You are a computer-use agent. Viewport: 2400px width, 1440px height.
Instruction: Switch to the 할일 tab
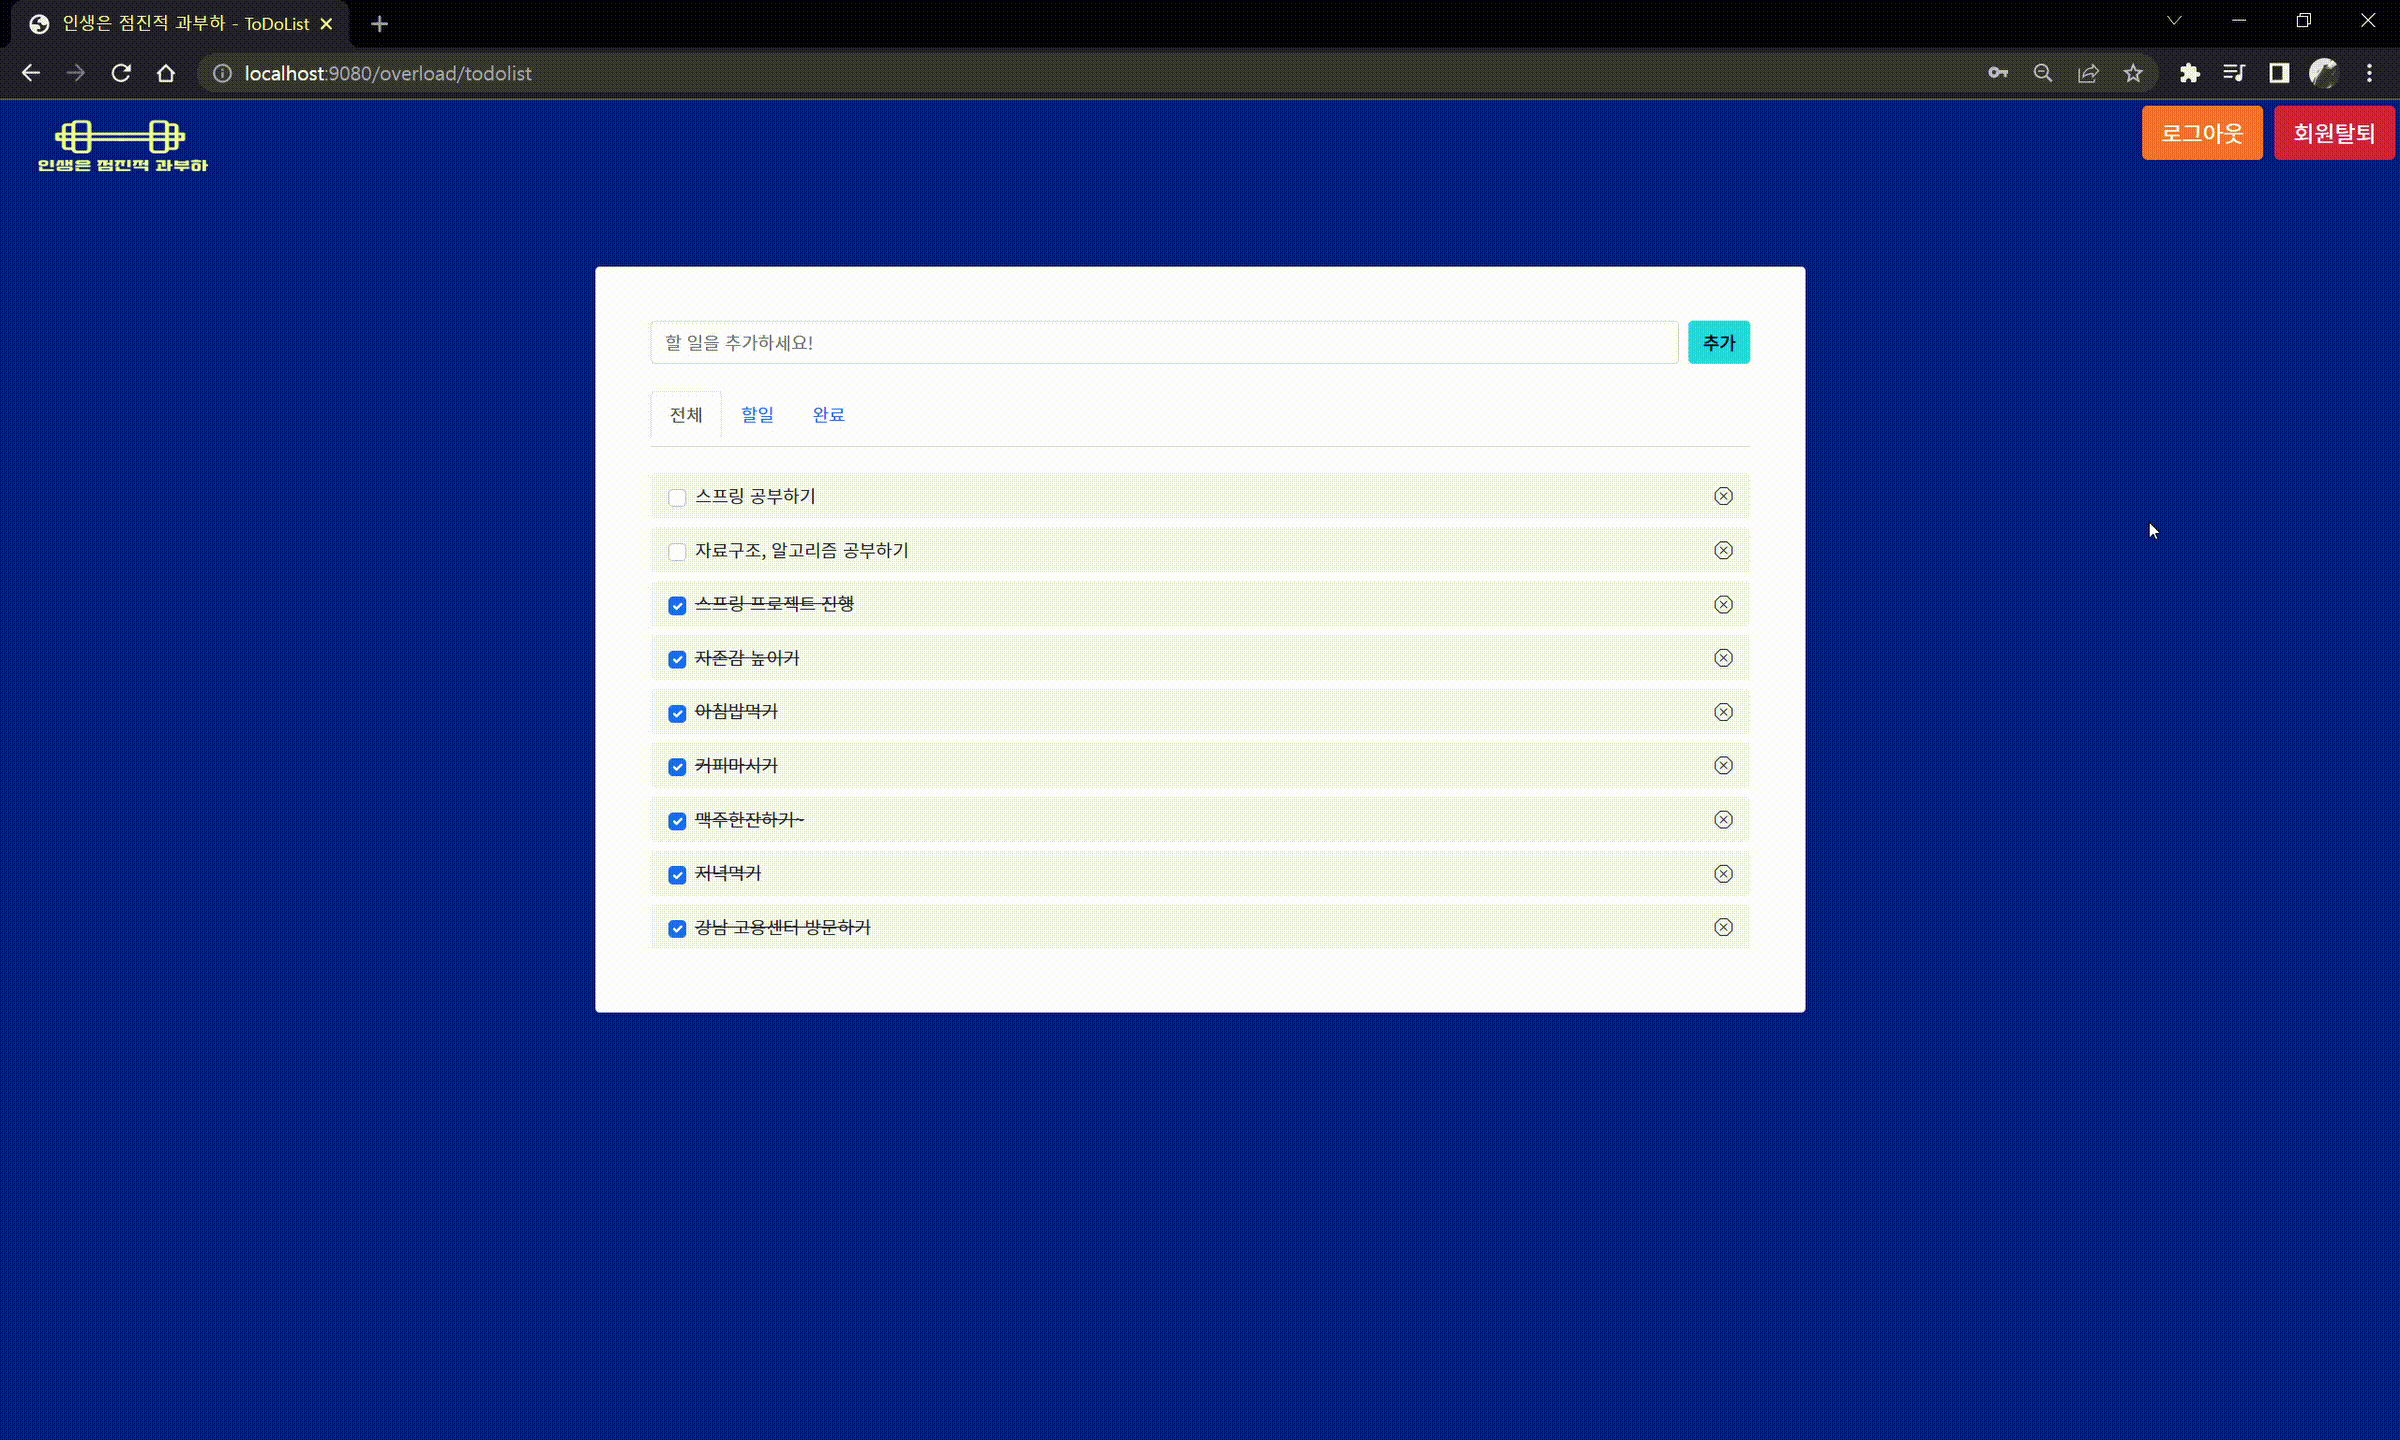coord(757,415)
